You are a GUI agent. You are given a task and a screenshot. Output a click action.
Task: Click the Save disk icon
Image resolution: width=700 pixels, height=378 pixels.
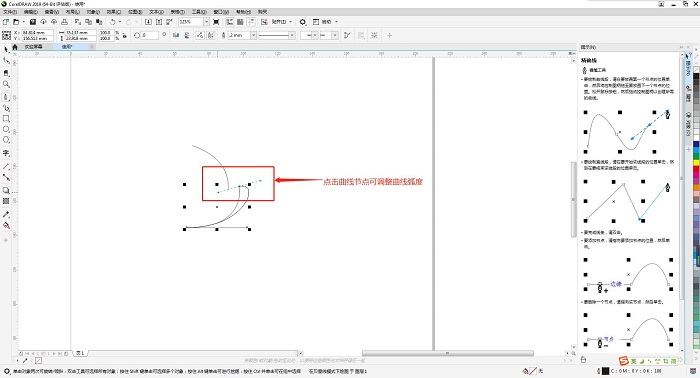(33, 22)
